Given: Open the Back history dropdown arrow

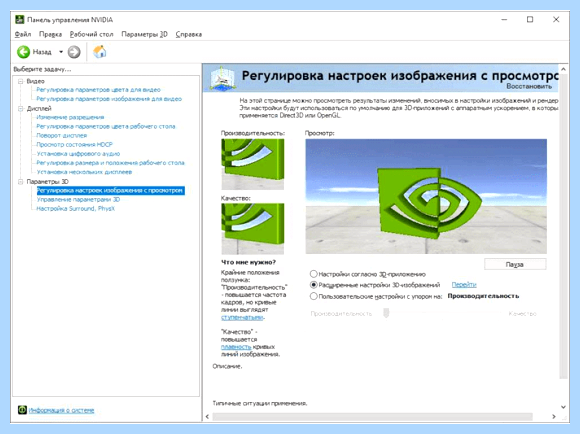Looking at the screenshot, I should tap(61, 52).
